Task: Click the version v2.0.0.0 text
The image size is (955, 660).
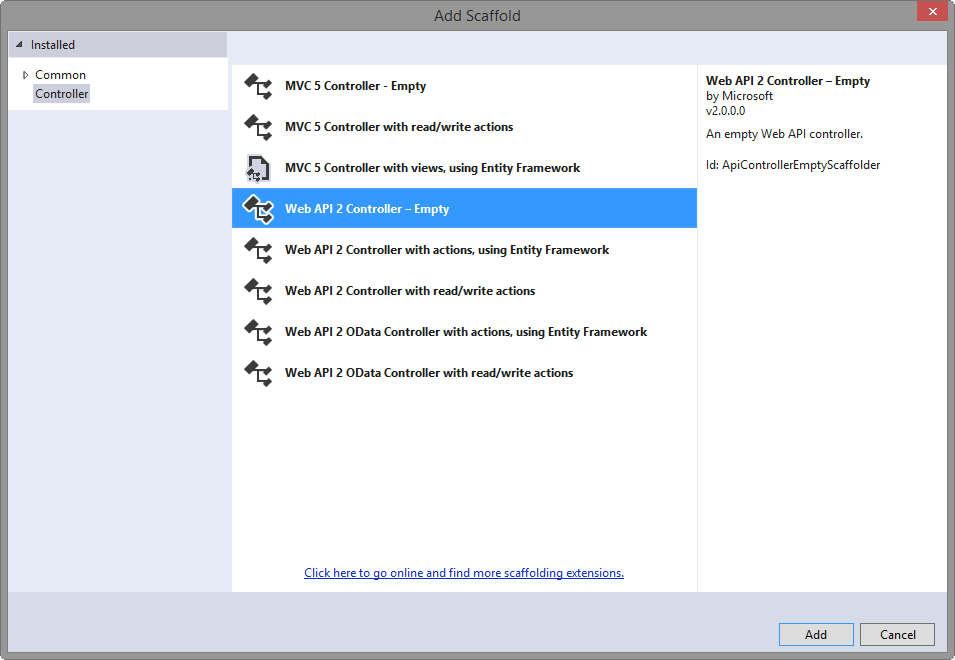Action: [x=725, y=111]
